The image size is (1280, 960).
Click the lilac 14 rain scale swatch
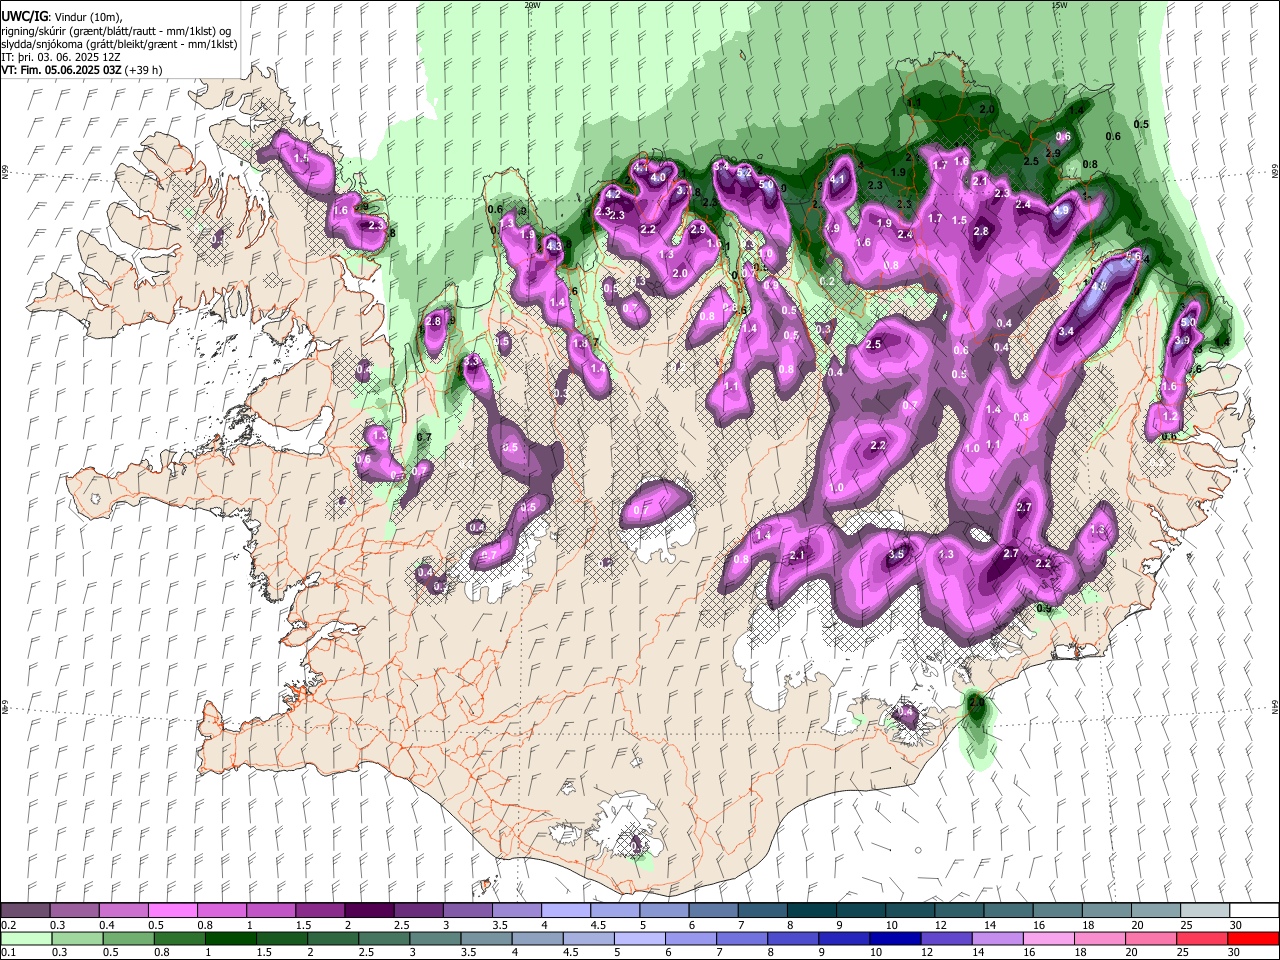(997, 939)
